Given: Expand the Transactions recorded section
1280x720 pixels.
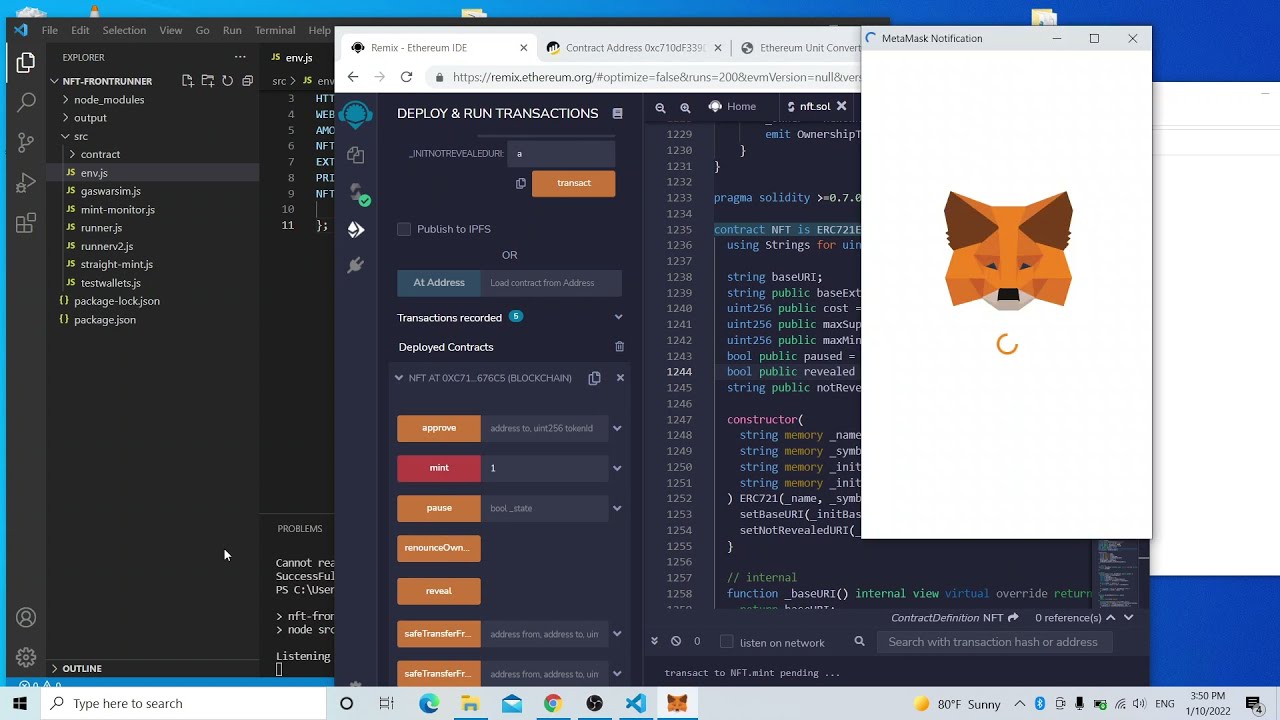Looking at the screenshot, I should pyautogui.click(x=618, y=318).
